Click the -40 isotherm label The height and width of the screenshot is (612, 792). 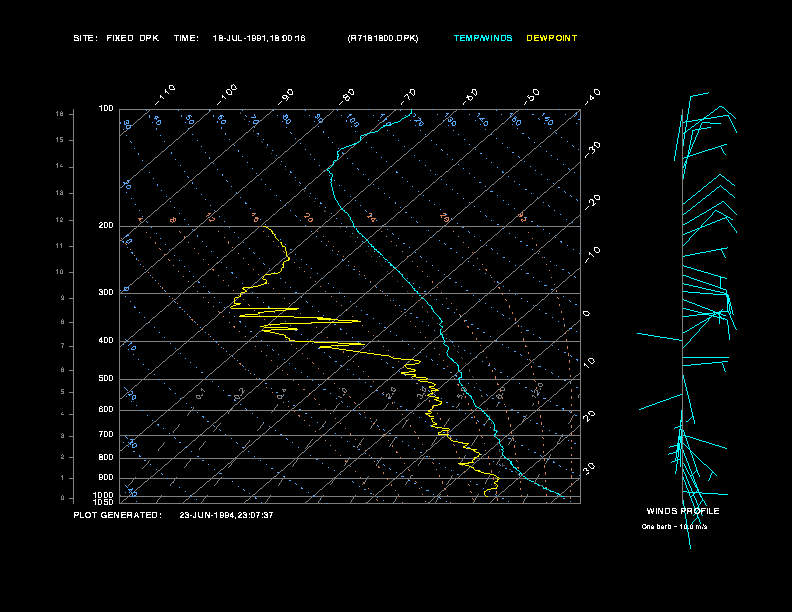(x=593, y=96)
